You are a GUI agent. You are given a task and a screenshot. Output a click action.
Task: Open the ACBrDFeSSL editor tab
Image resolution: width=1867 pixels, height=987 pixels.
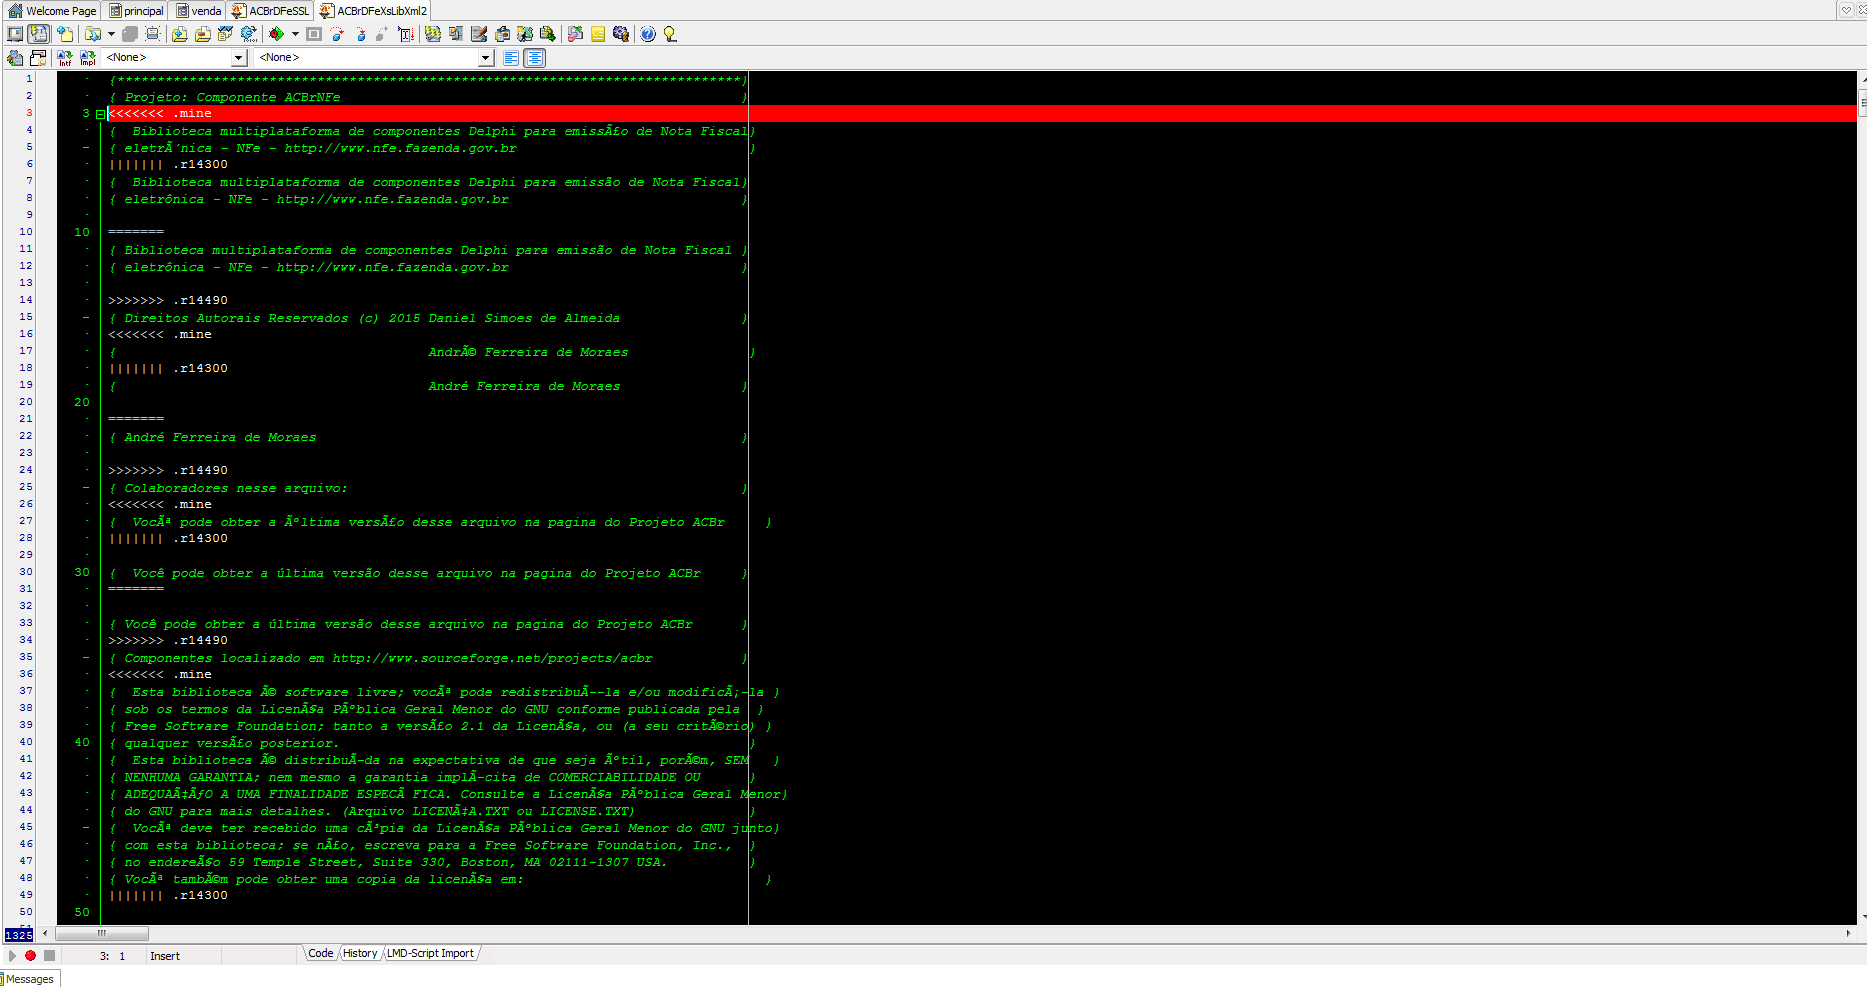tap(271, 11)
